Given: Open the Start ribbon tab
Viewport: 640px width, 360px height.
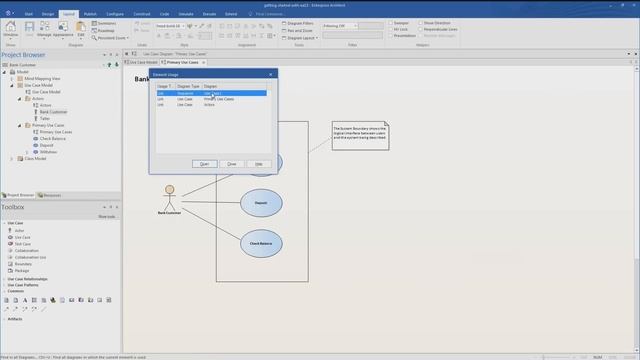Looking at the screenshot, I should [29, 14].
